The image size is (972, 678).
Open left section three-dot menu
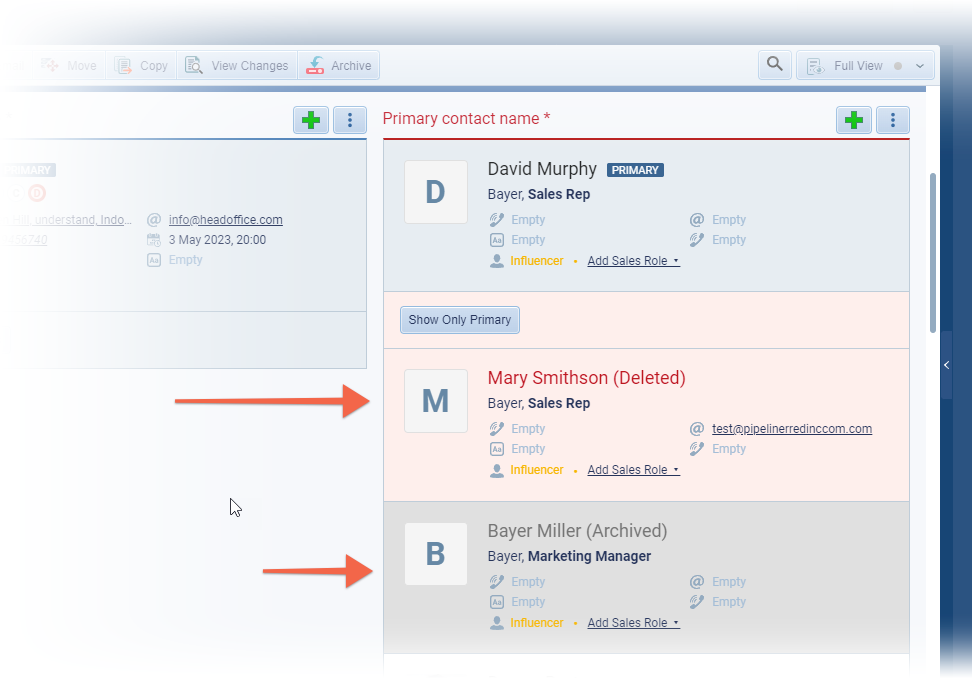(350, 120)
